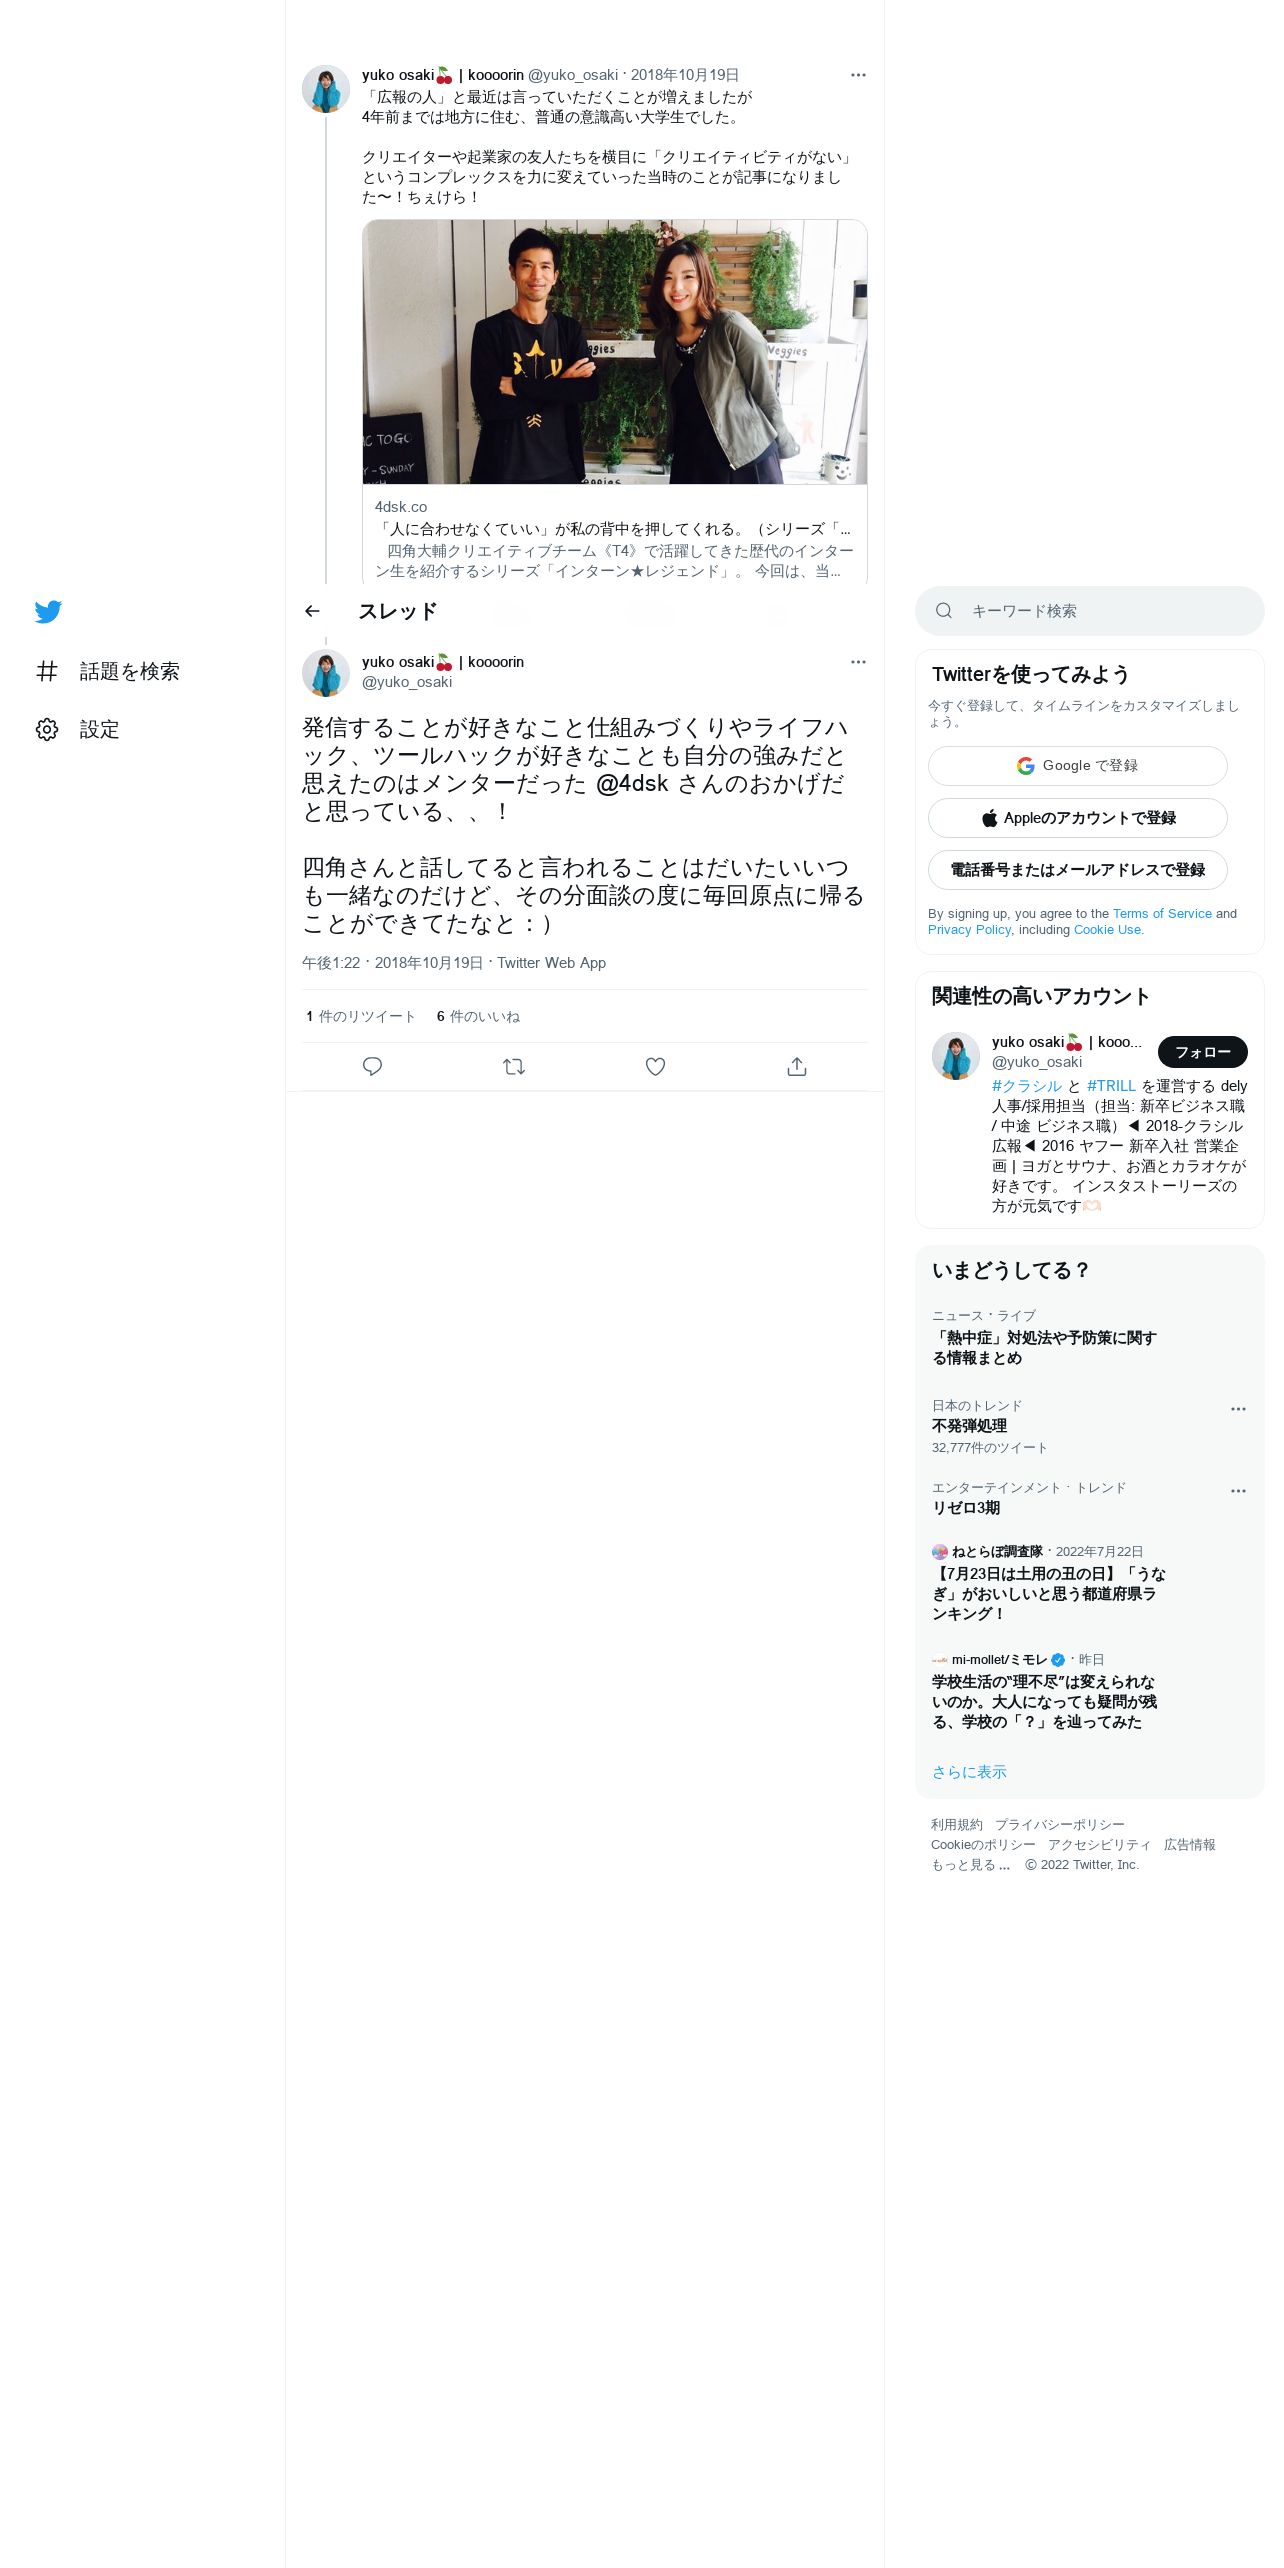Reply to the tweet with the speech bubble icon
Viewport: 1284px width, 2568px height.
click(372, 1066)
